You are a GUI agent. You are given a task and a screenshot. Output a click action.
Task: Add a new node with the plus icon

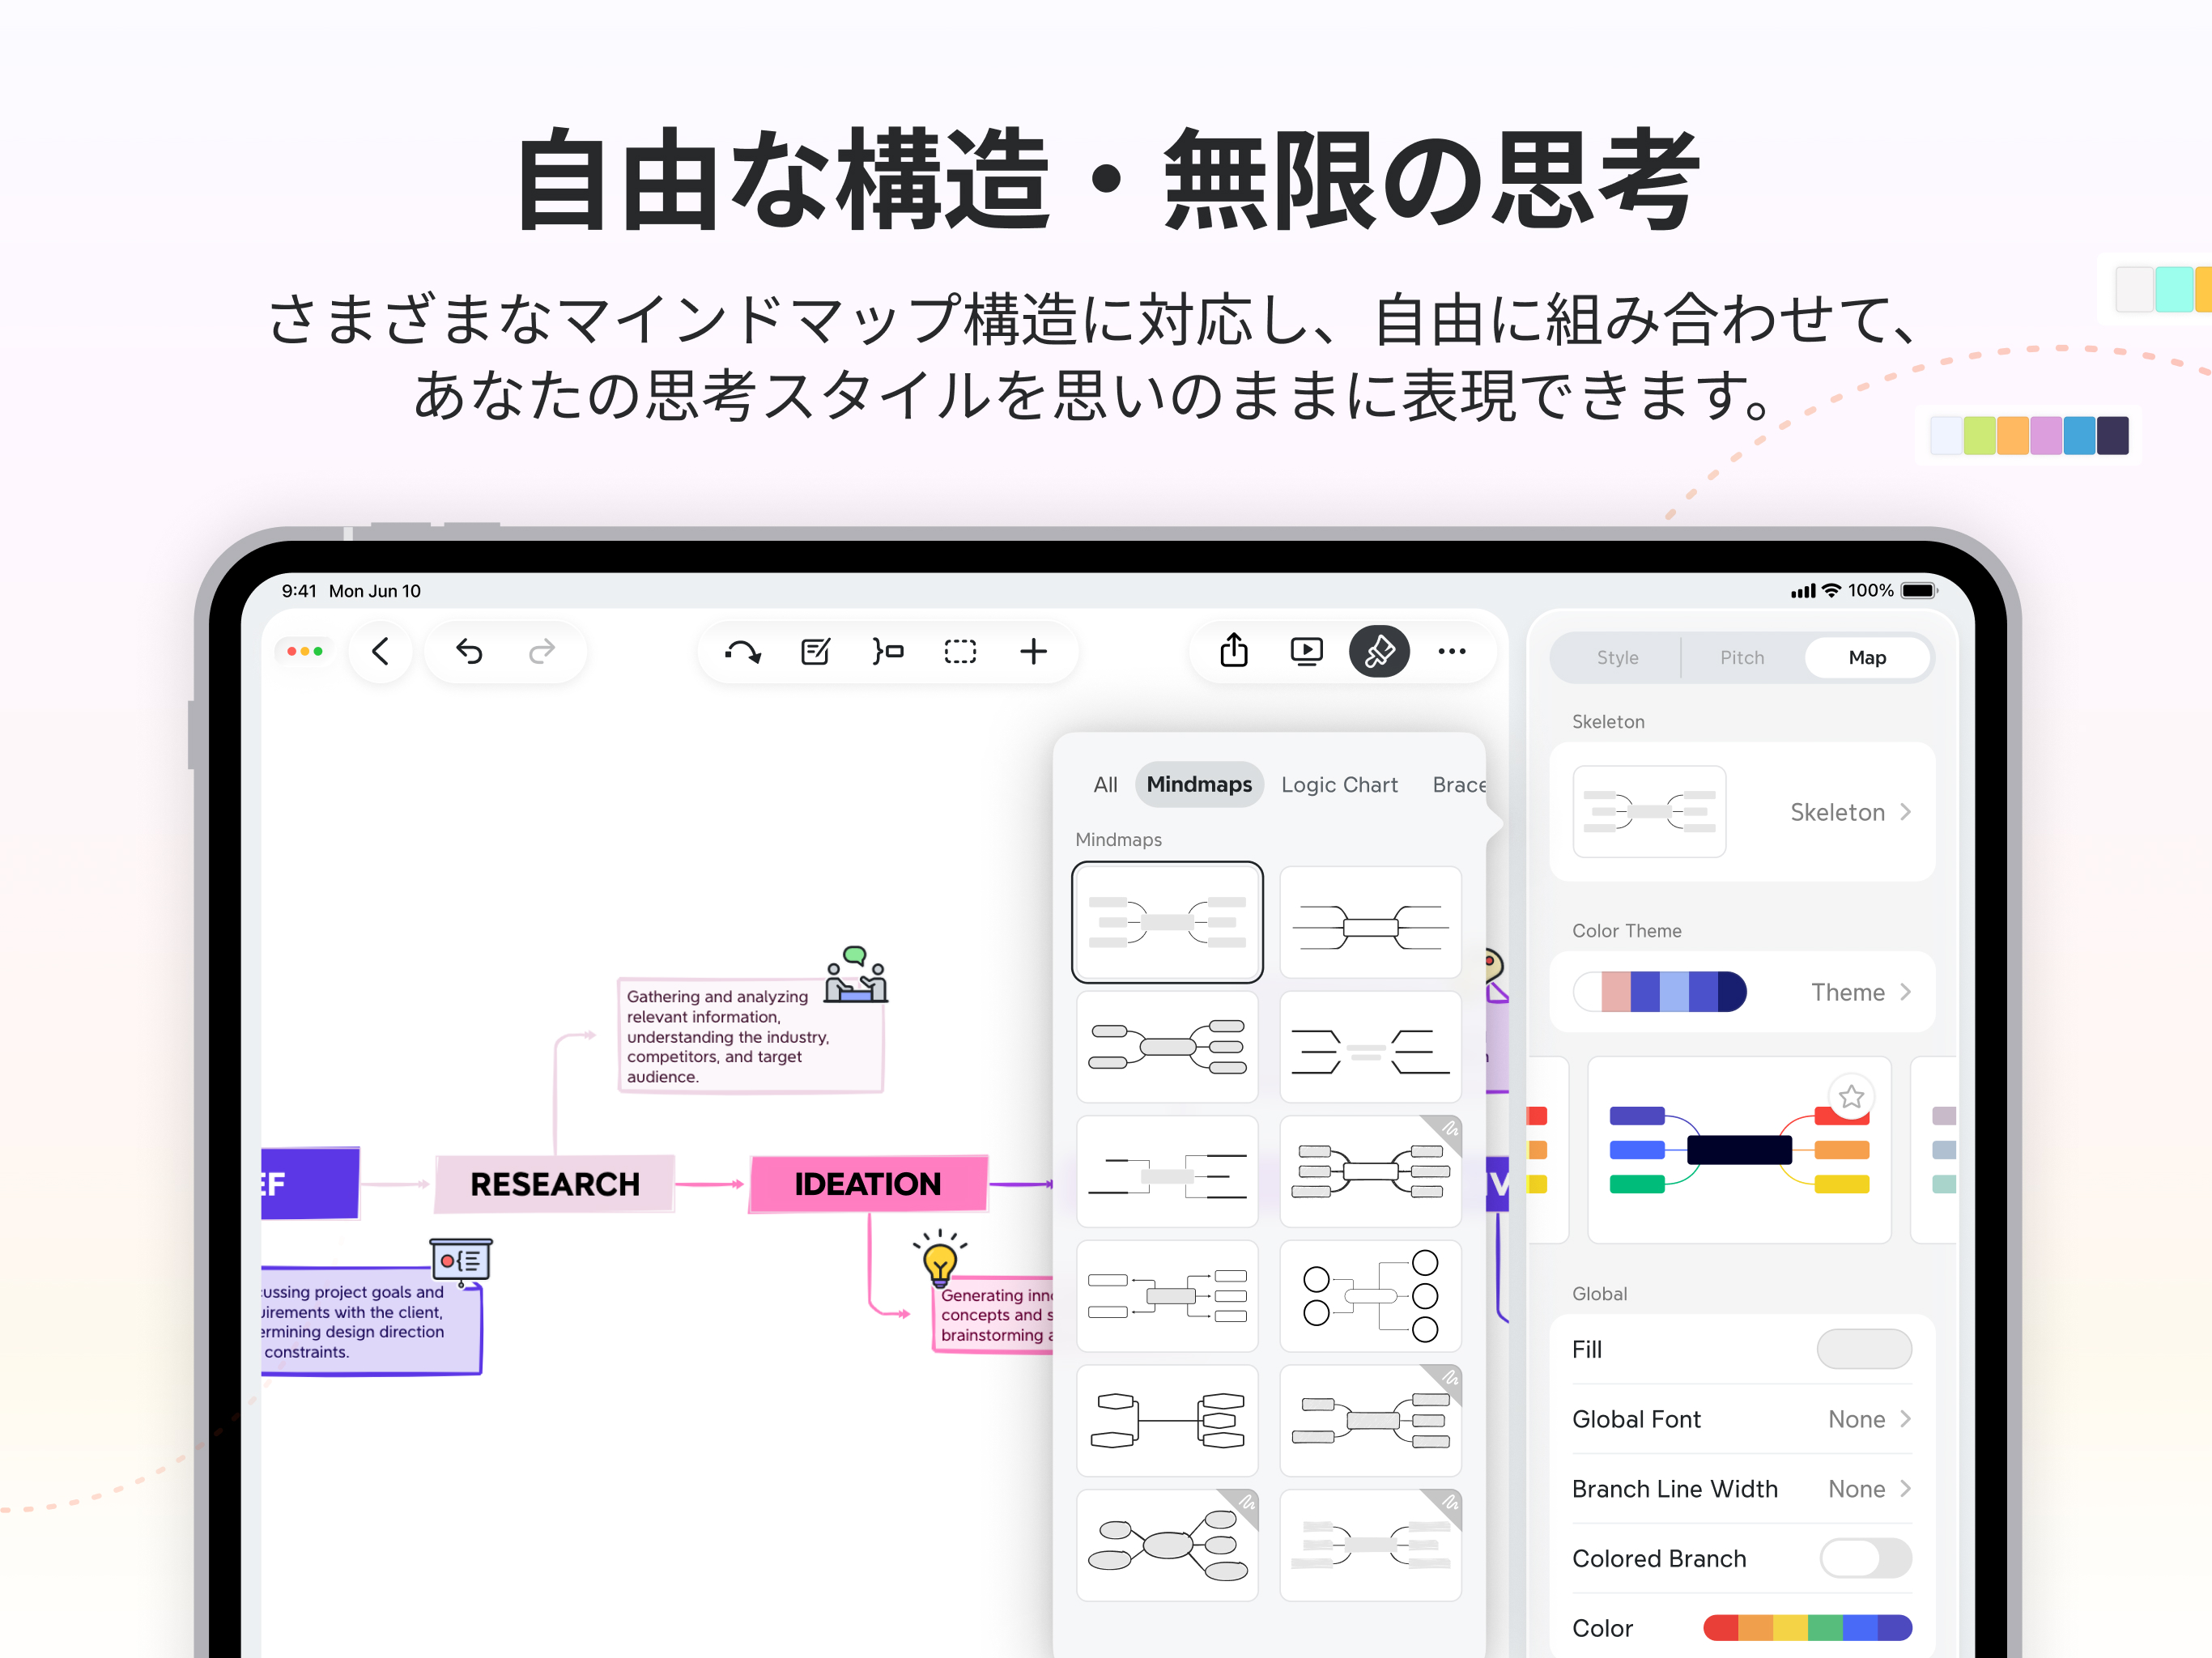[x=1034, y=651]
